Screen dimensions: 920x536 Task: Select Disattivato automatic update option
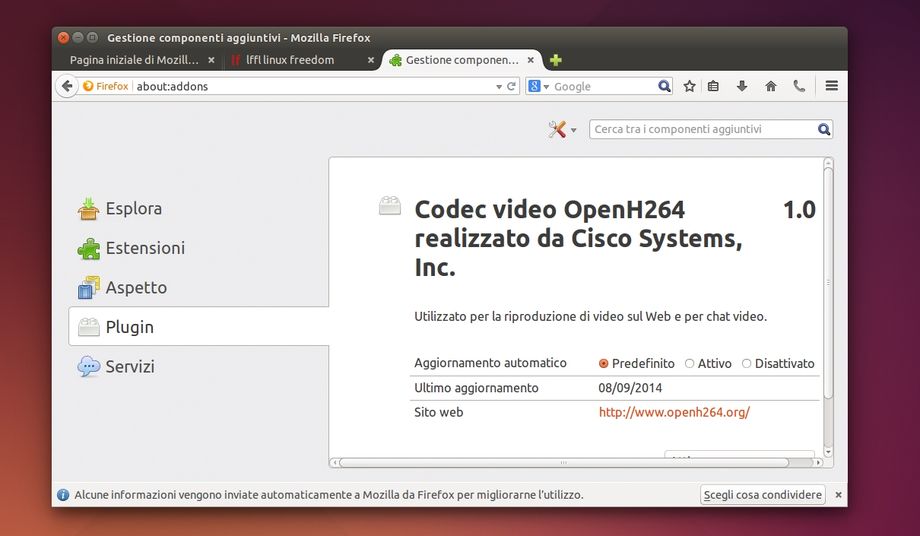(x=746, y=364)
